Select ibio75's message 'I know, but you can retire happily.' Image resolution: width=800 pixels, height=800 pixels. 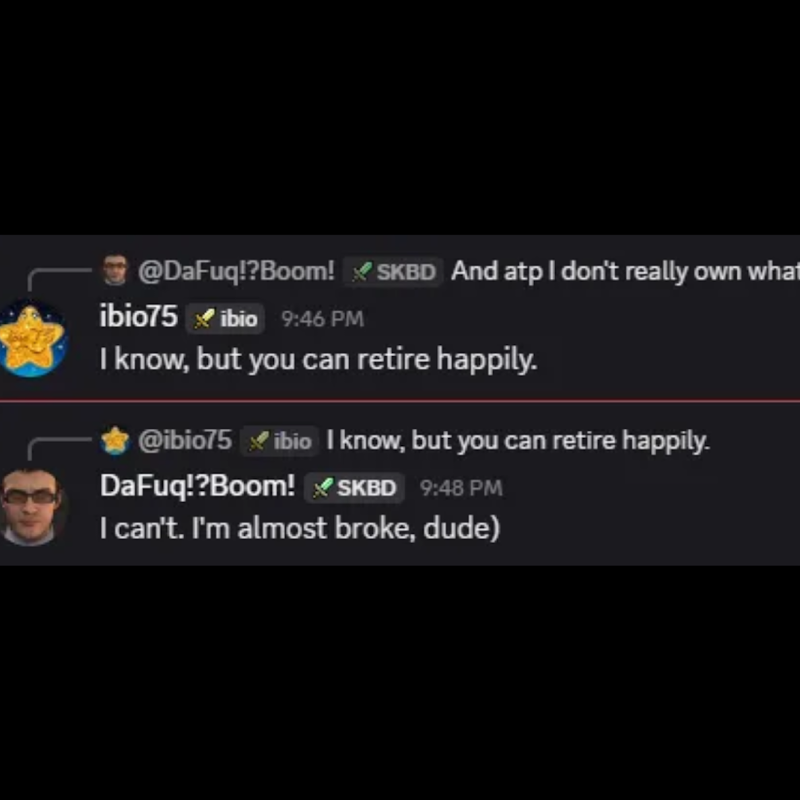click(318, 359)
